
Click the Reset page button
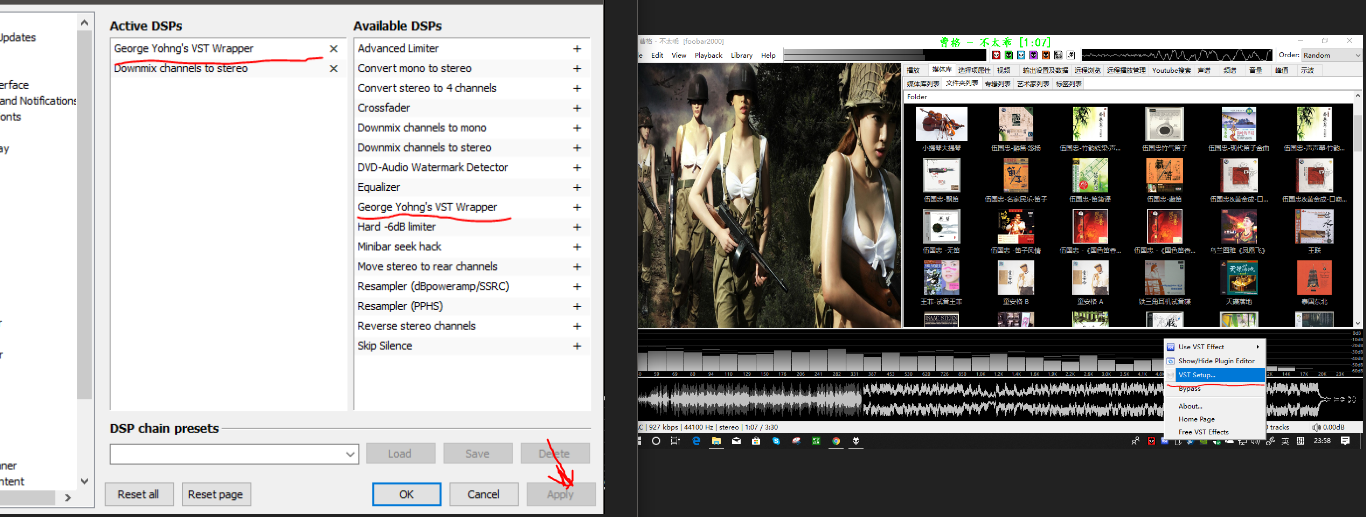(216, 494)
